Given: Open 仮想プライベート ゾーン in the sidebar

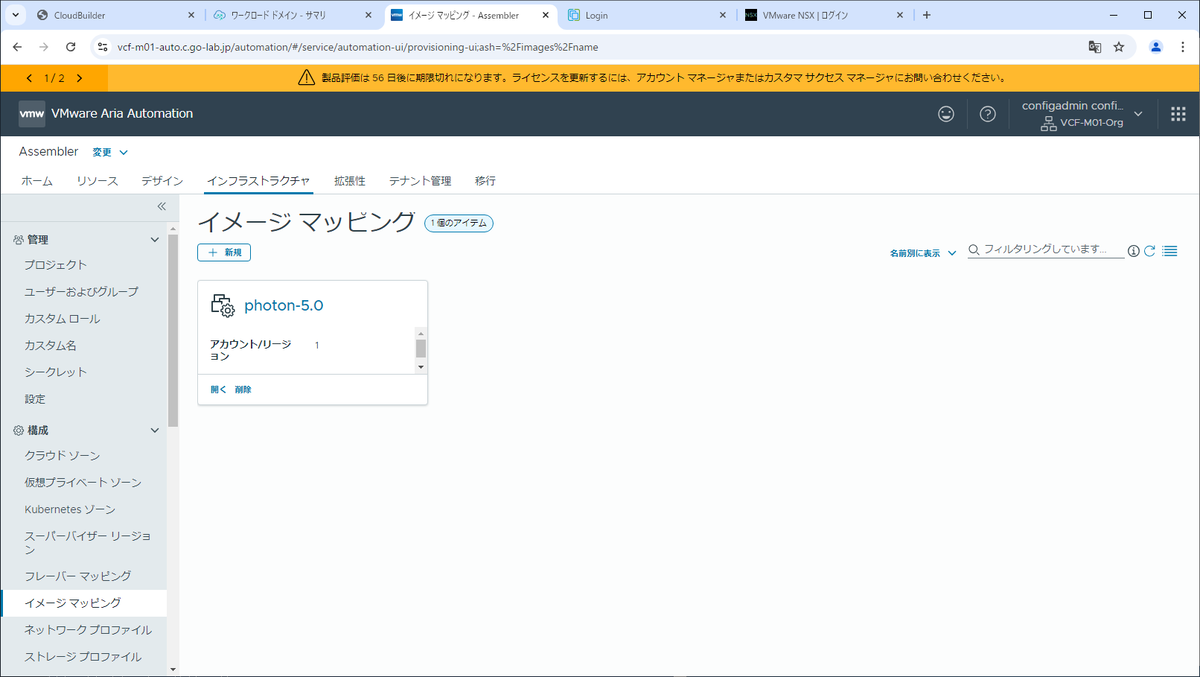Looking at the screenshot, I should (83, 483).
